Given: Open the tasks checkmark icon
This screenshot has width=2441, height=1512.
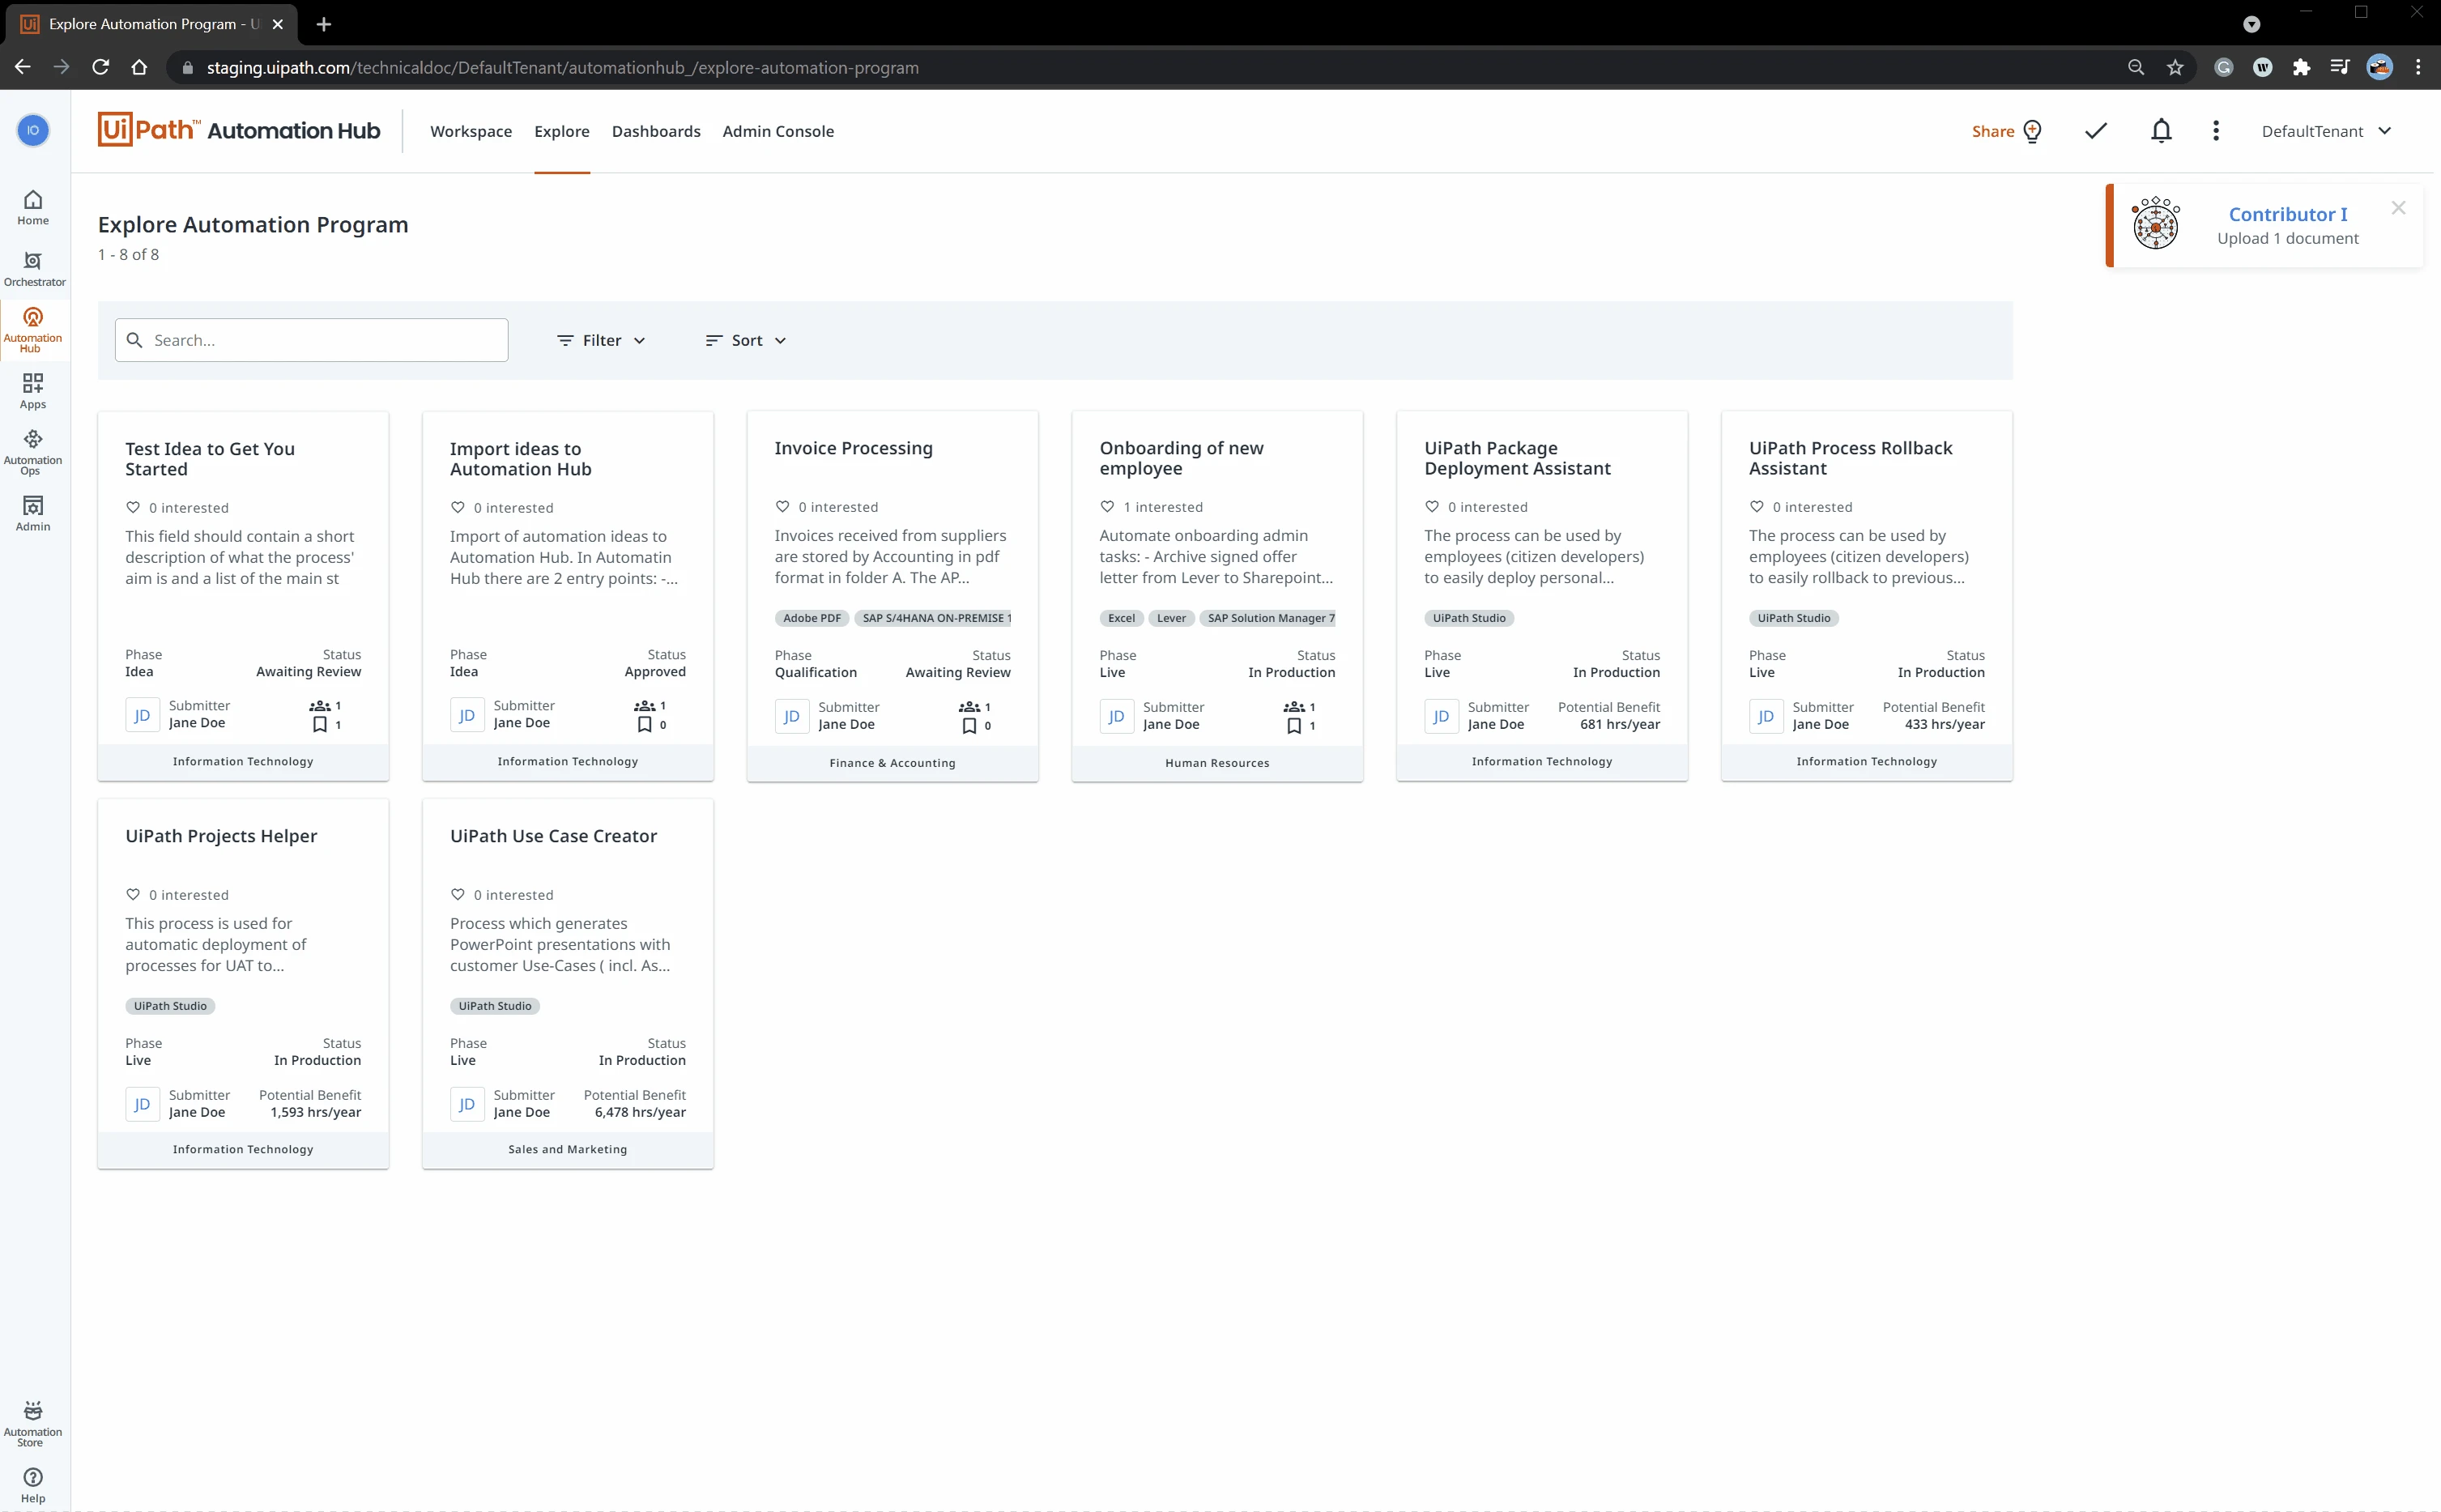Looking at the screenshot, I should (x=2096, y=131).
